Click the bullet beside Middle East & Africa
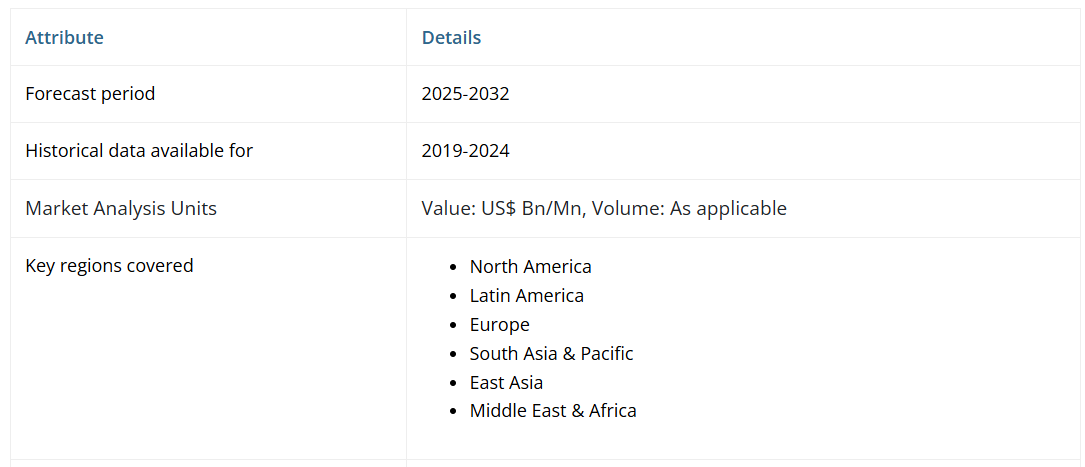The image size is (1085, 467). click(x=454, y=412)
